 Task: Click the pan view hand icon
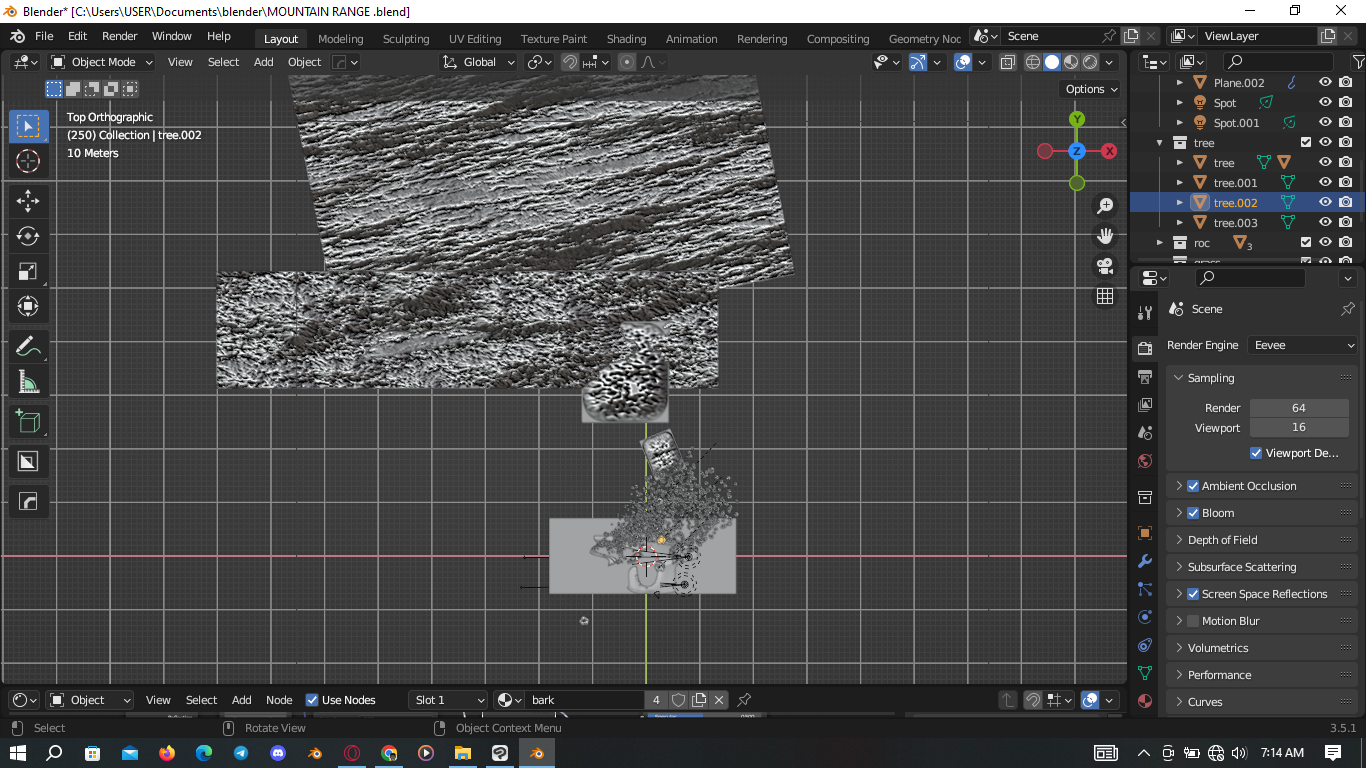point(1105,236)
